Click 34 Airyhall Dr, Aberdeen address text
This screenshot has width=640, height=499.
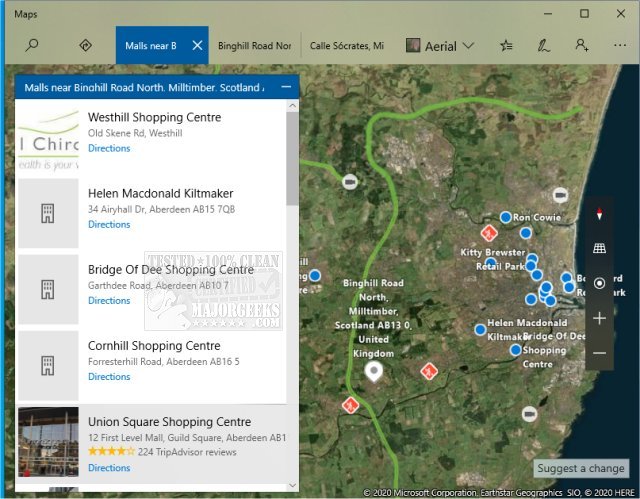[161, 209]
